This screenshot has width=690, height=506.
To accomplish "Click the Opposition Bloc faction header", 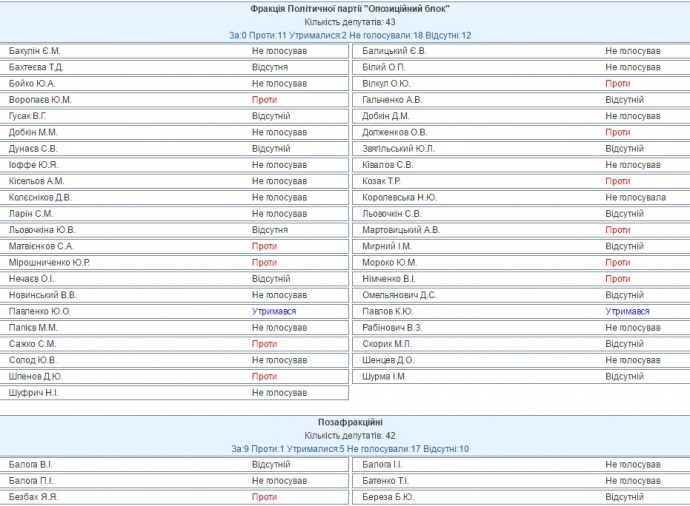I will [x=349, y=8].
